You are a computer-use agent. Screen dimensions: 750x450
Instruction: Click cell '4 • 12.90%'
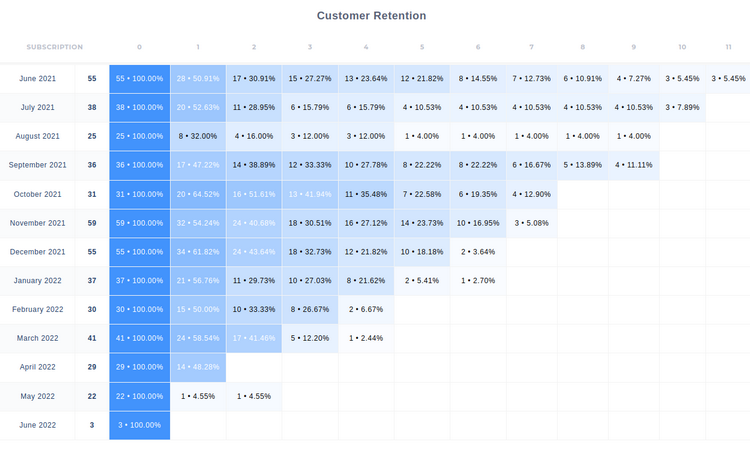531,194
